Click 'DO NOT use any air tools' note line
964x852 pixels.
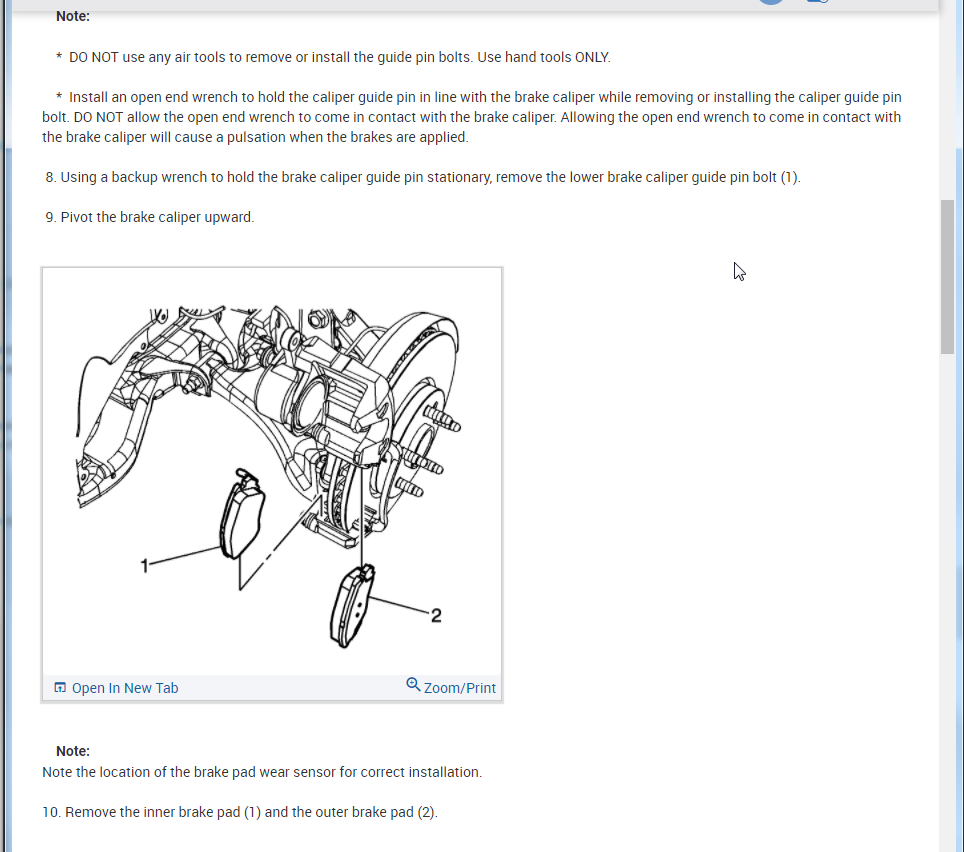[333, 57]
